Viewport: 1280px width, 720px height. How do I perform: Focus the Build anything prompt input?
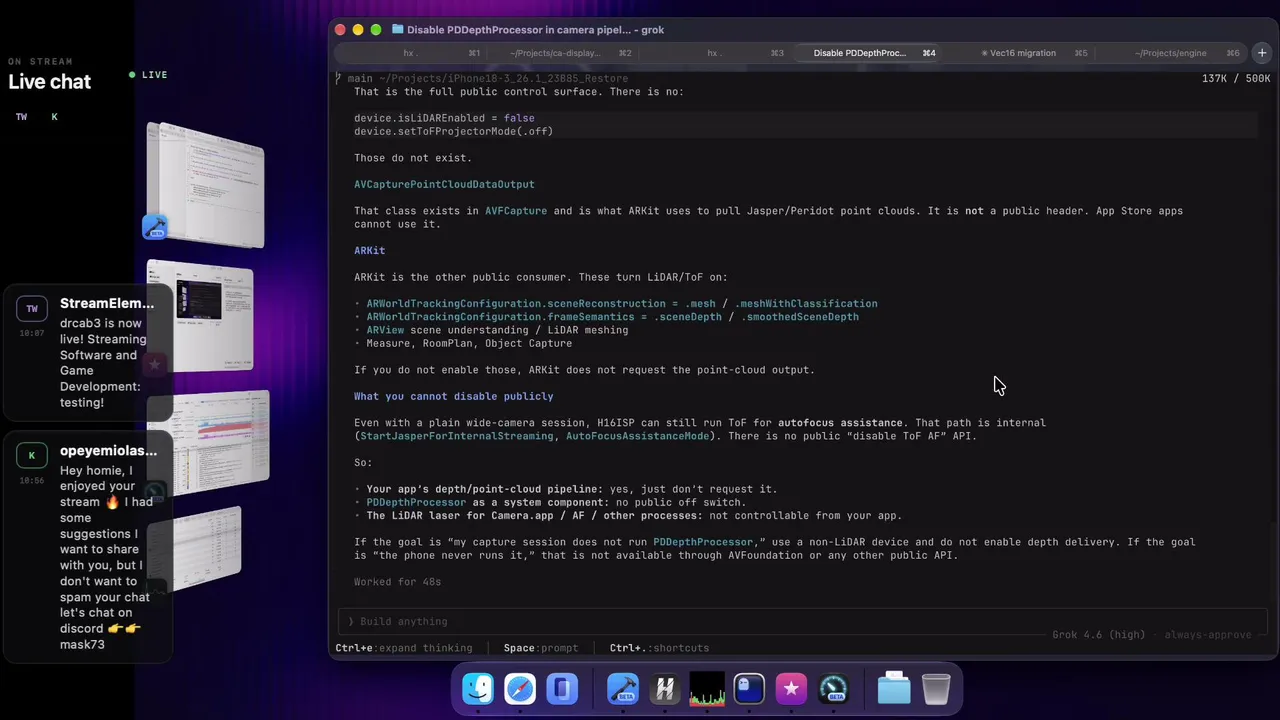coord(800,622)
